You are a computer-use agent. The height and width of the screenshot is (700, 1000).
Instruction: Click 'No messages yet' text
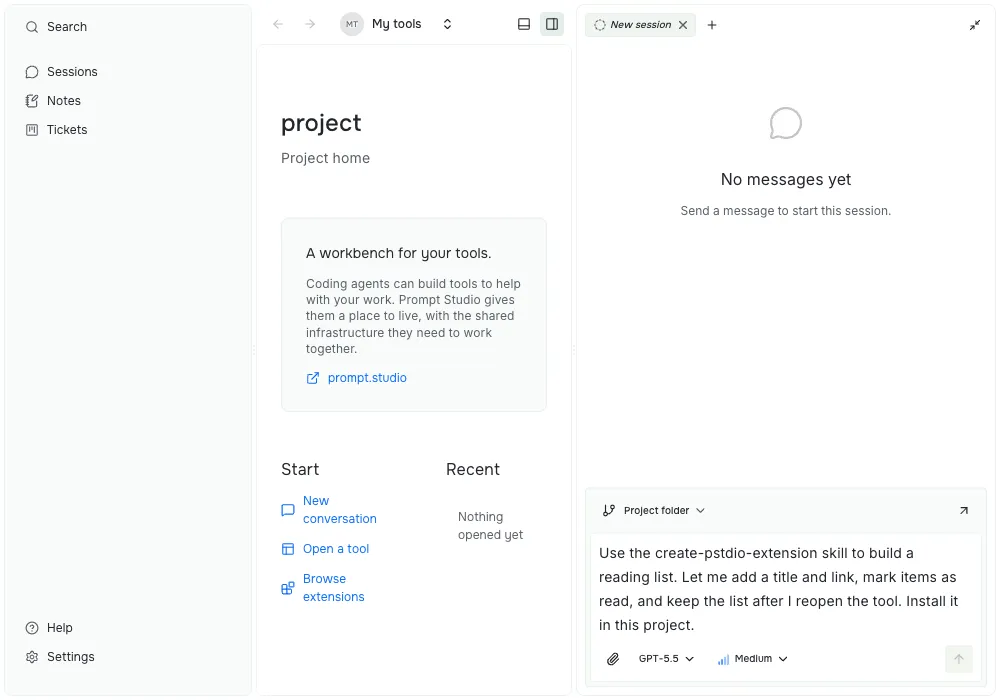point(786,180)
